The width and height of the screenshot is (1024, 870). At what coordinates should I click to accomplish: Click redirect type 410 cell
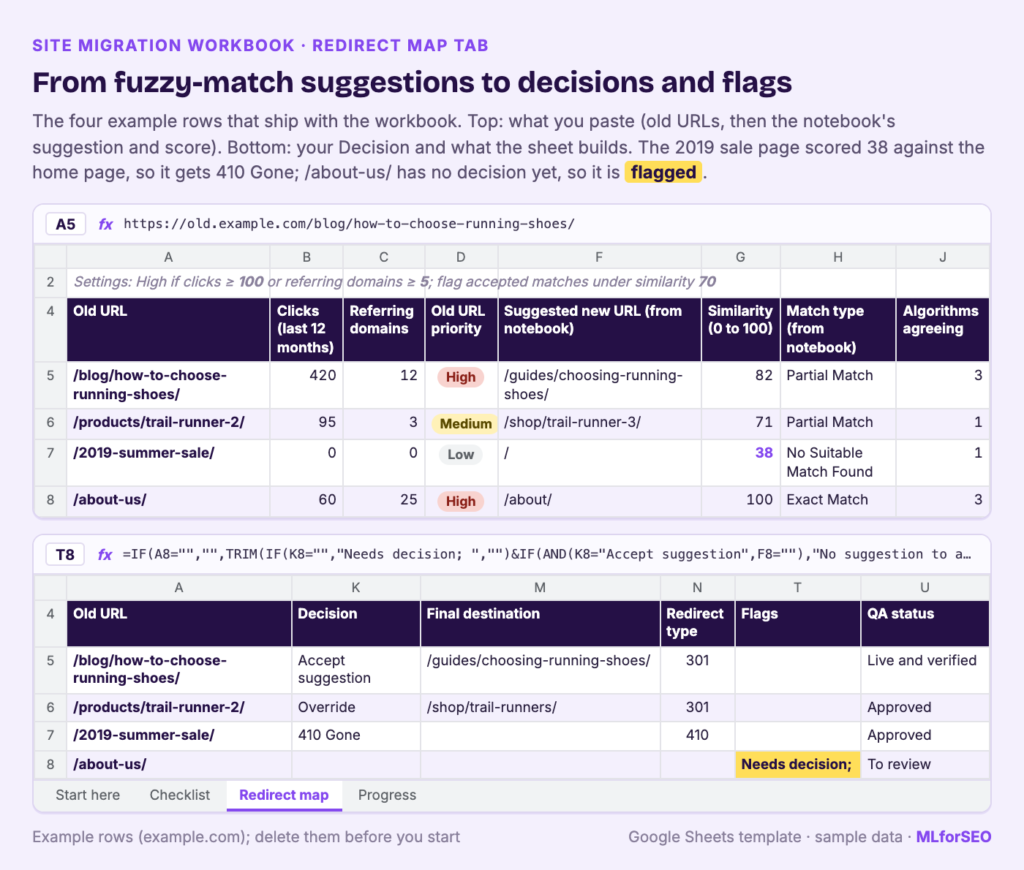(697, 735)
